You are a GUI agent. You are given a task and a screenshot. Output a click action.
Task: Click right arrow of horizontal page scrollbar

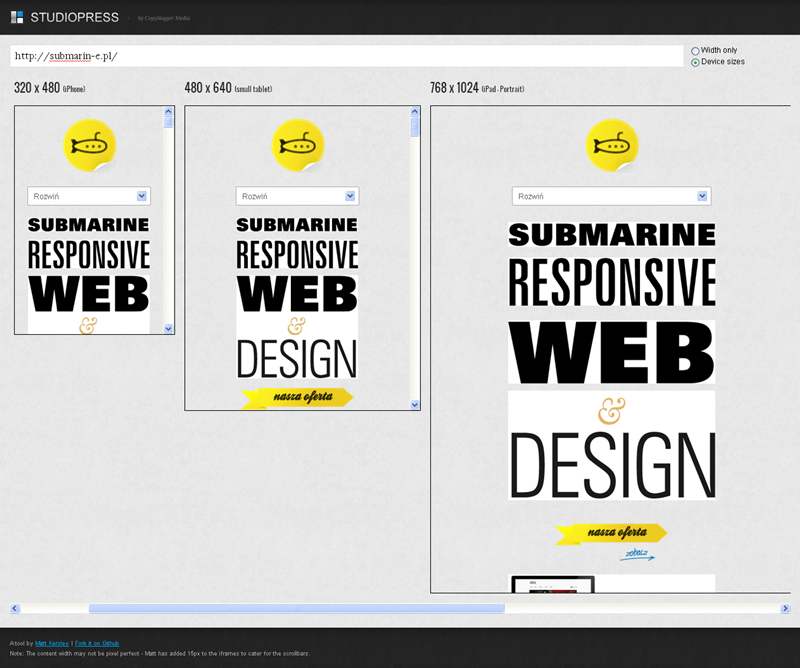click(785, 608)
